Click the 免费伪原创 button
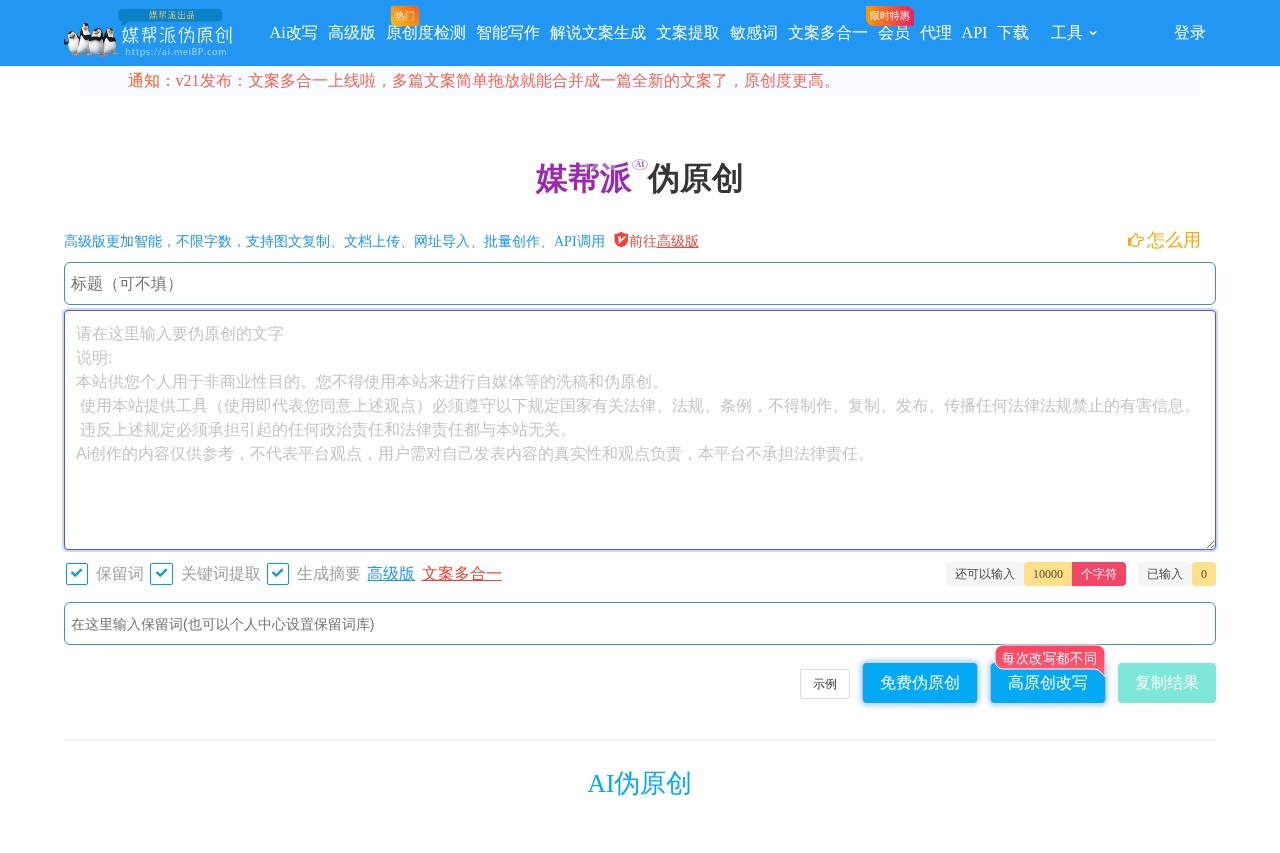 pyautogui.click(x=919, y=683)
